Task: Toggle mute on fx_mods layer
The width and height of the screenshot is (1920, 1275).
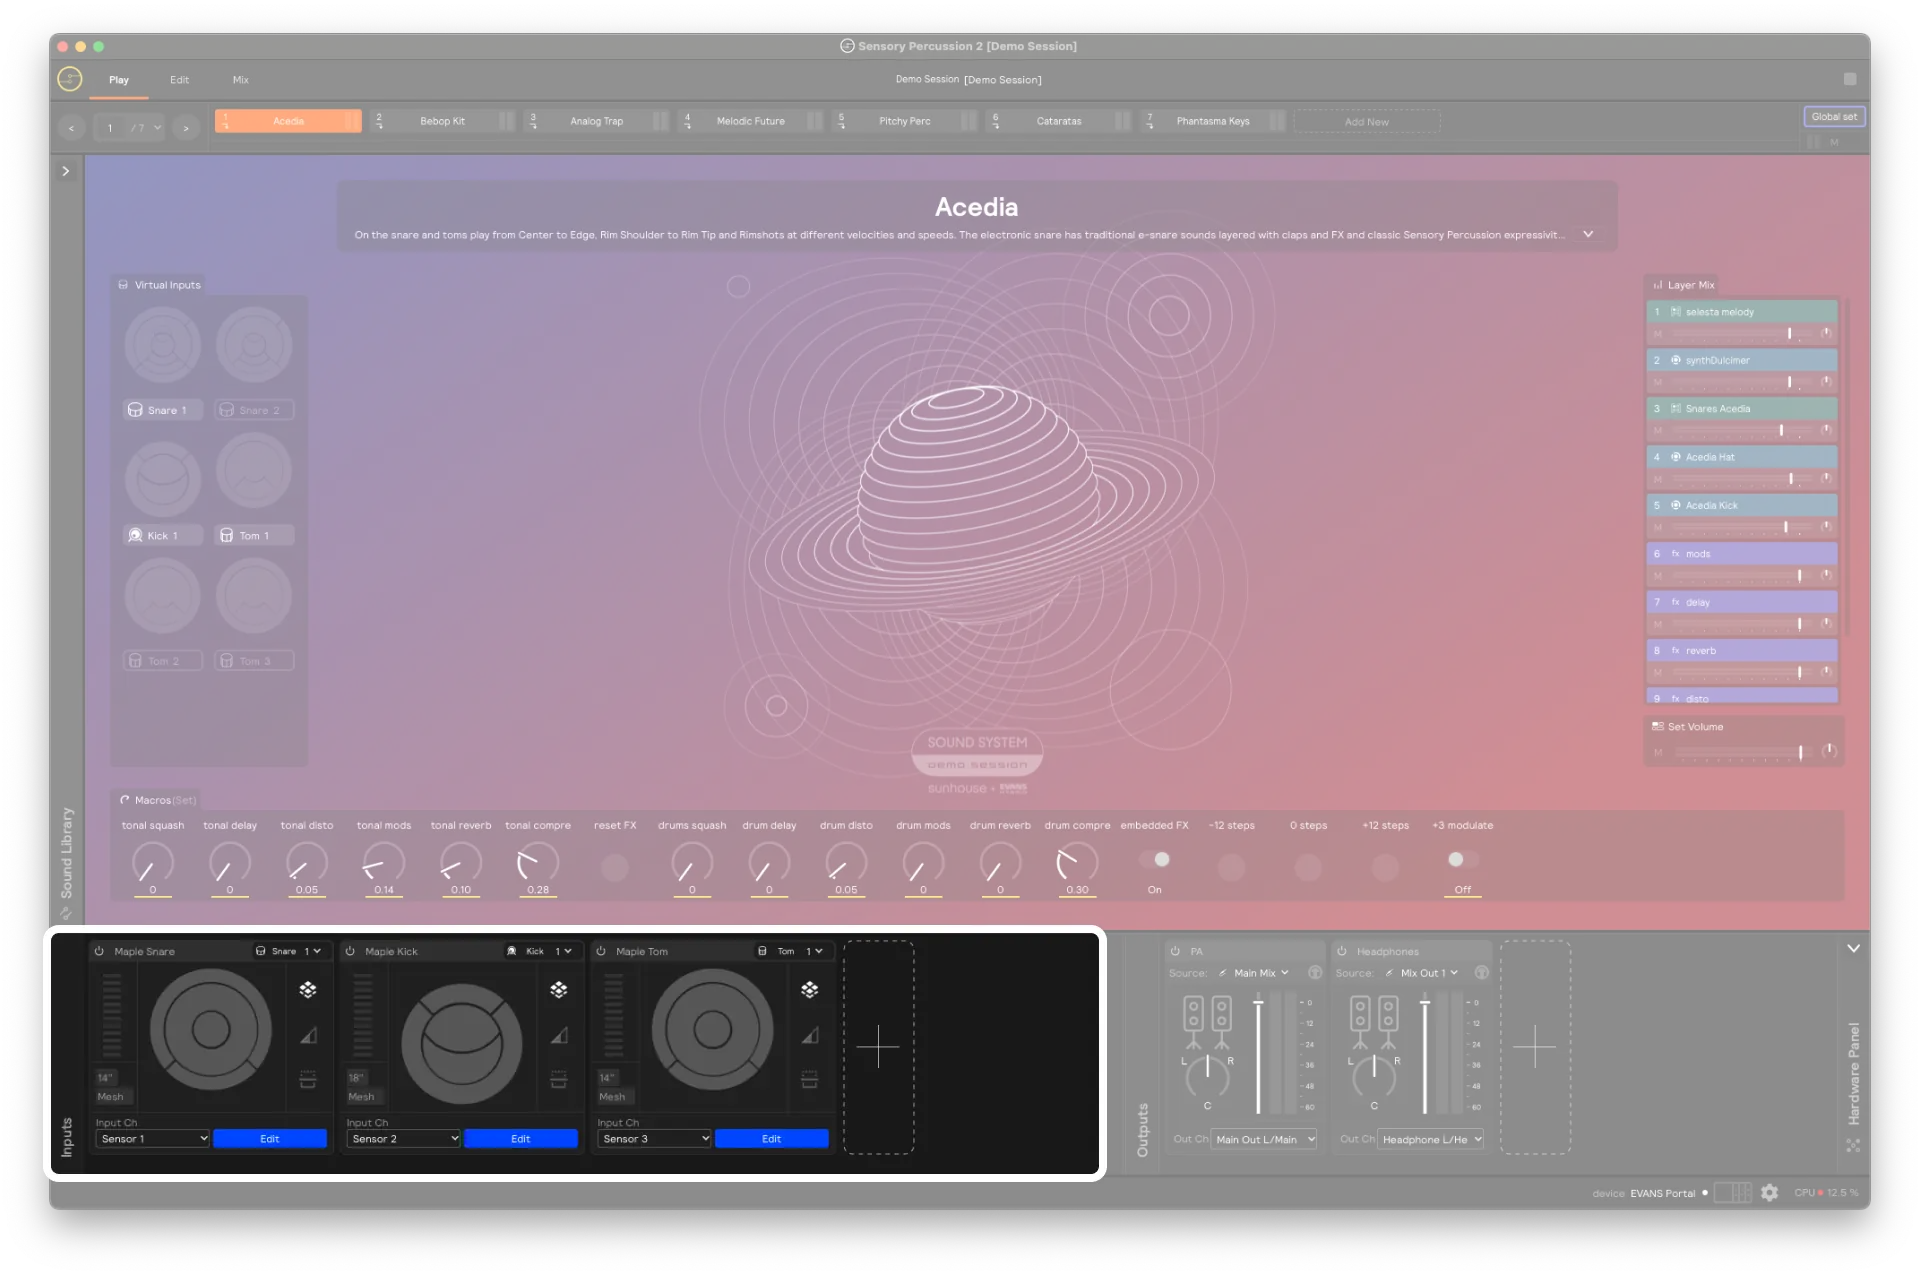Action: [x=1660, y=575]
